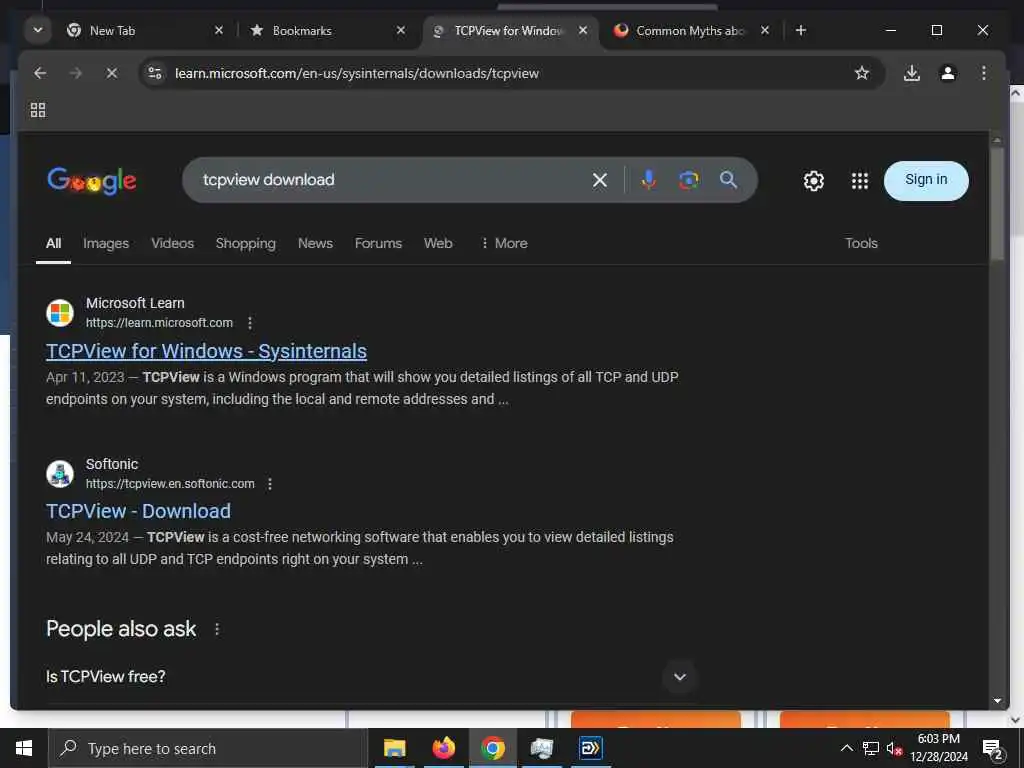This screenshot has height=768, width=1024.
Task: Click the Softonic favicon
Action: pos(60,474)
